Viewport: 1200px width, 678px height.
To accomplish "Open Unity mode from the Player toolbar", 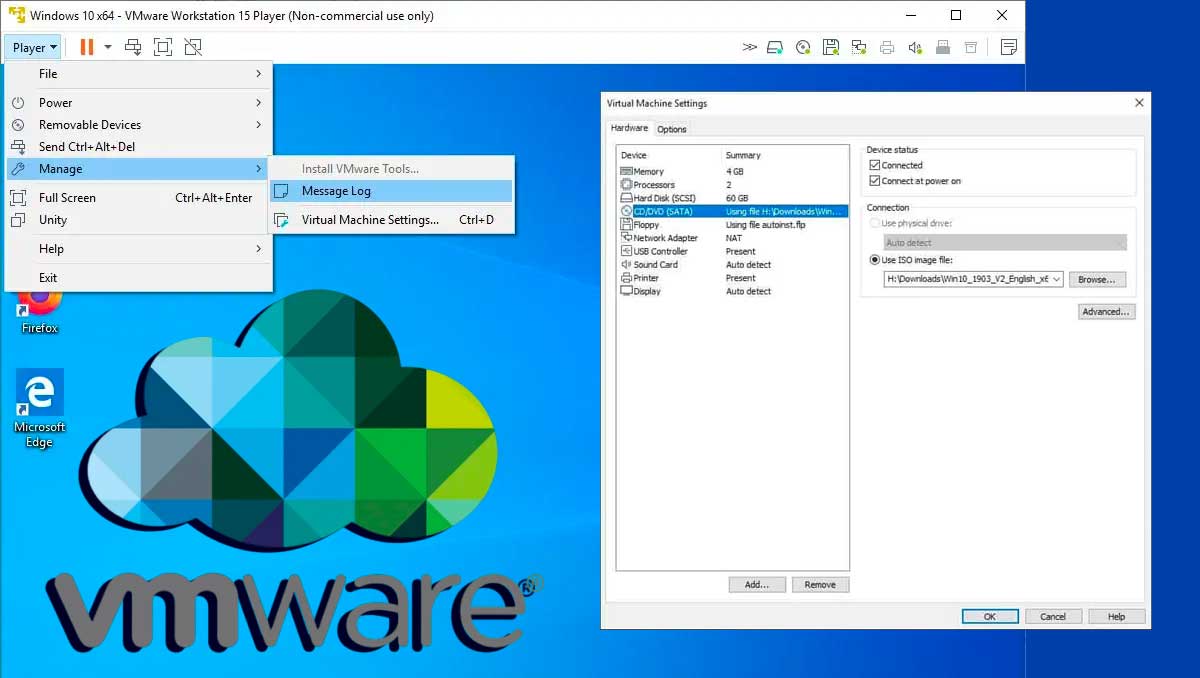I will [x=193, y=46].
